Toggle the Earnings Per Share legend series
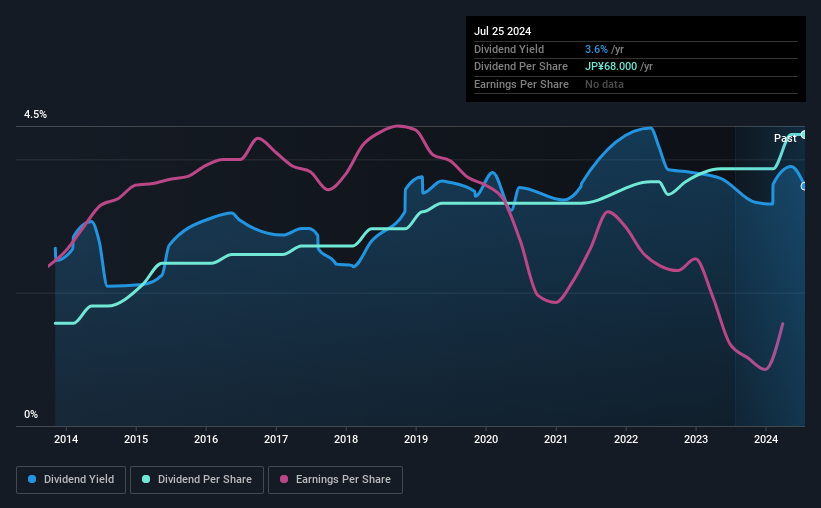The width and height of the screenshot is (821, 508). pyautogui.click(x=335, y=480)
